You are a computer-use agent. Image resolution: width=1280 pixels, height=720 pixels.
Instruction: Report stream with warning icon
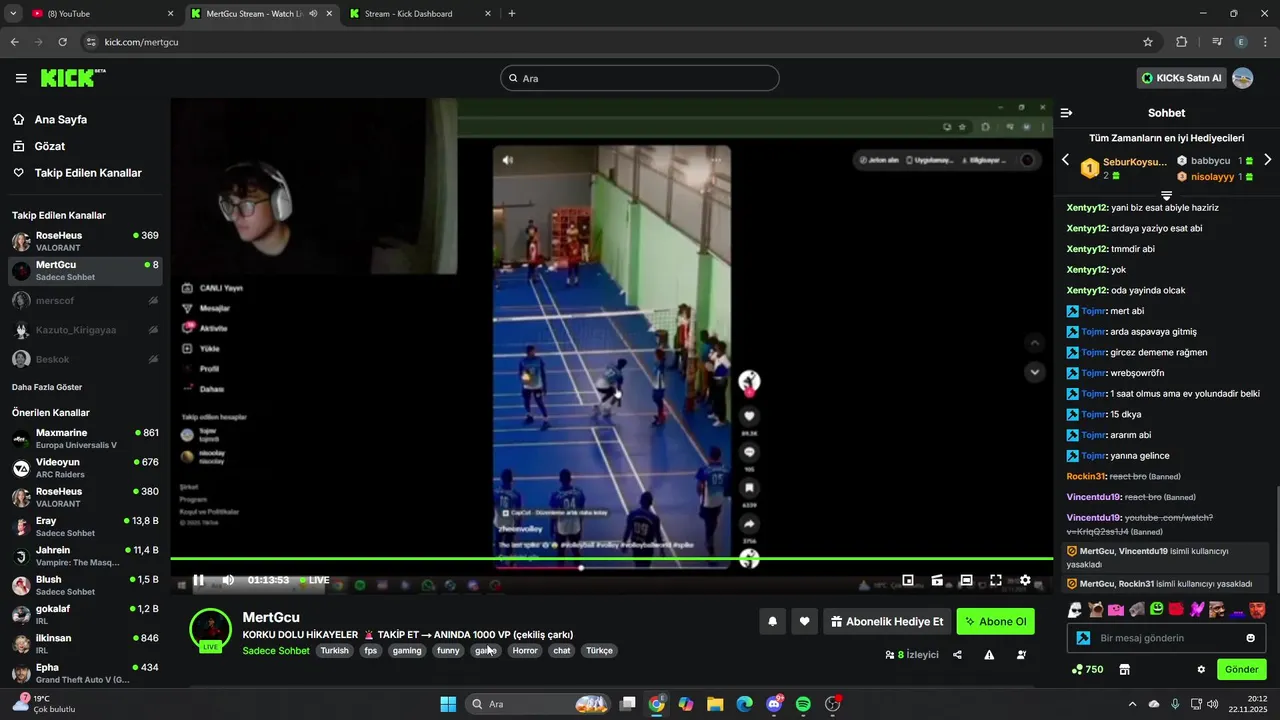[989, 655]
